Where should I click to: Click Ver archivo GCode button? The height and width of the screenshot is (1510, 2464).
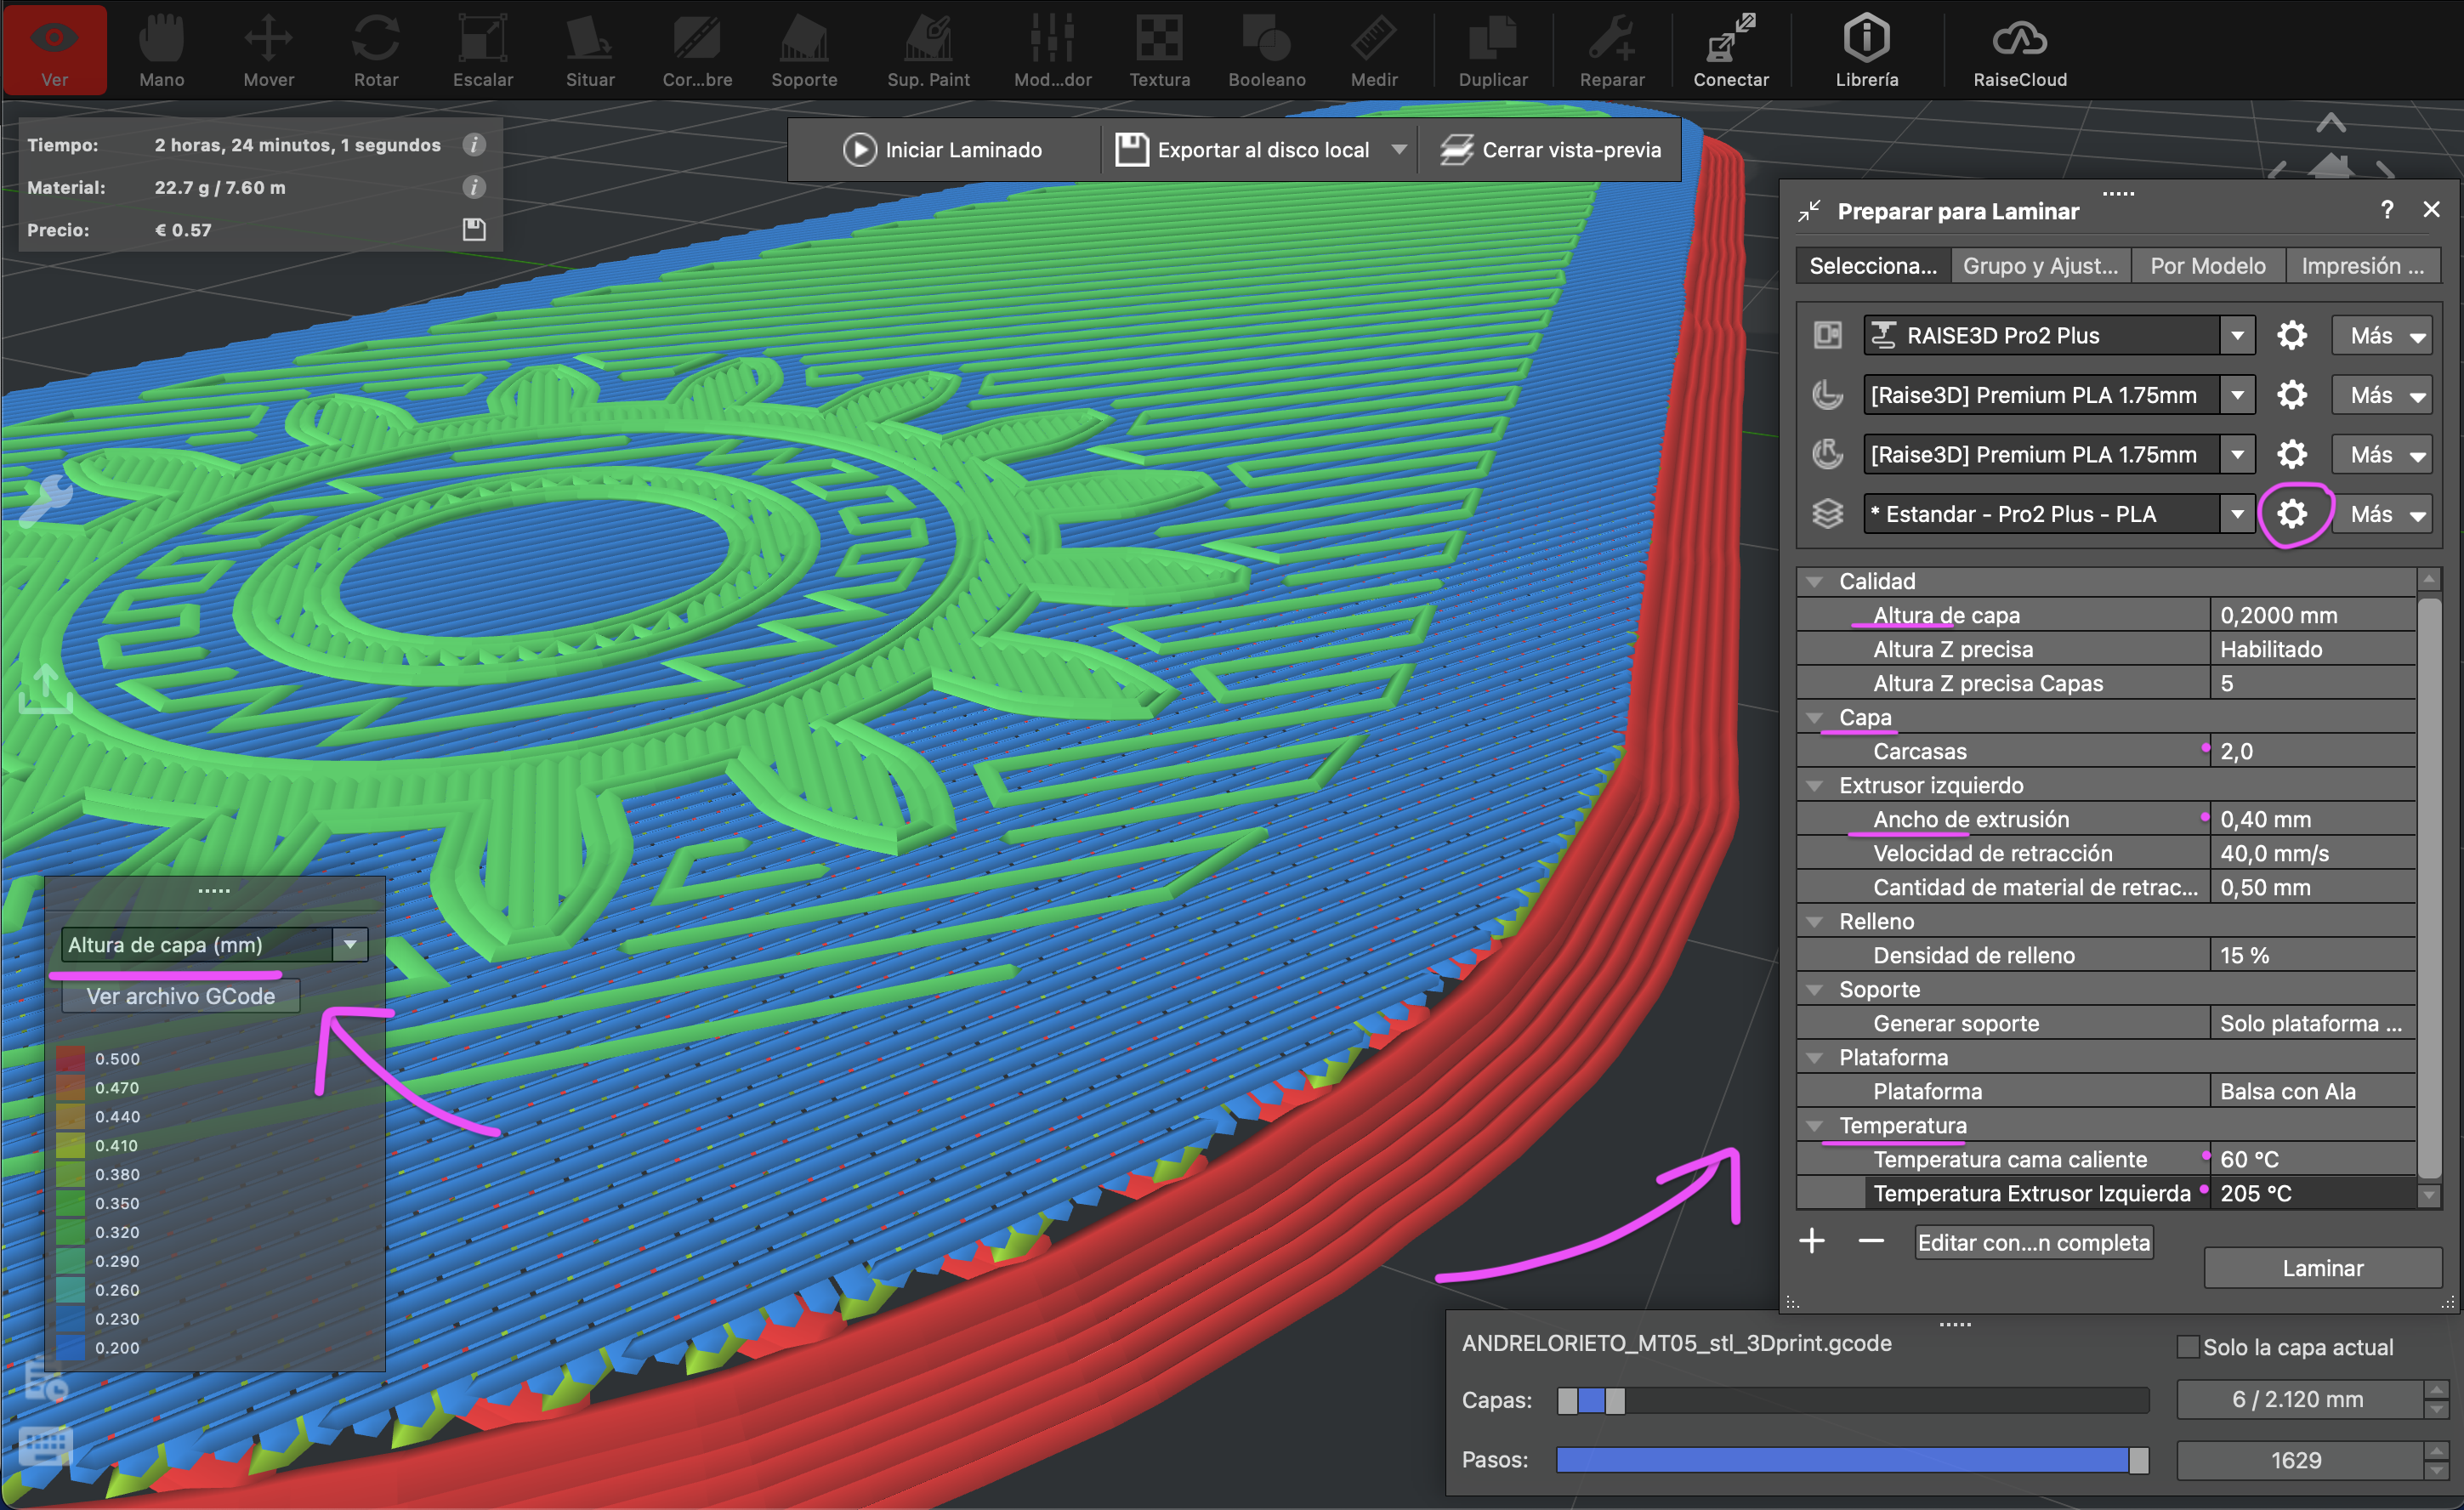181,996
